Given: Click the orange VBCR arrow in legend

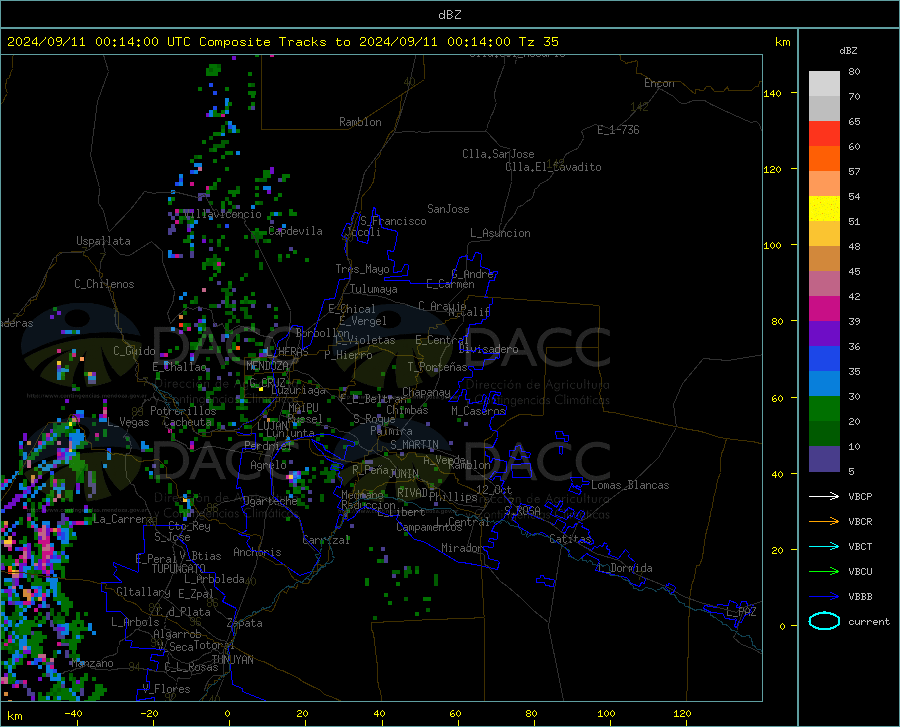Looking at the screenshot, I should point(824,522).
